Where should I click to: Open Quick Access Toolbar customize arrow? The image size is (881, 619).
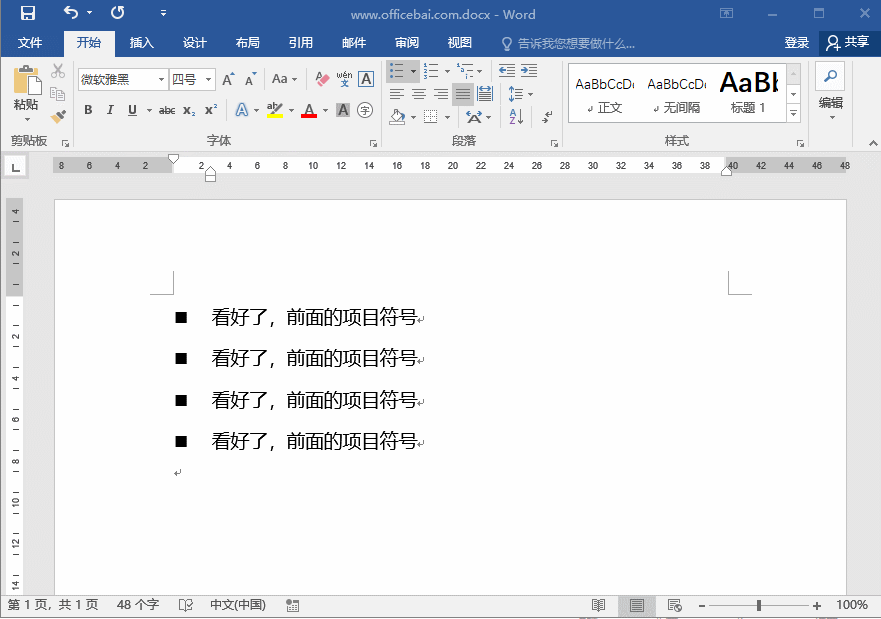[163, 13]
